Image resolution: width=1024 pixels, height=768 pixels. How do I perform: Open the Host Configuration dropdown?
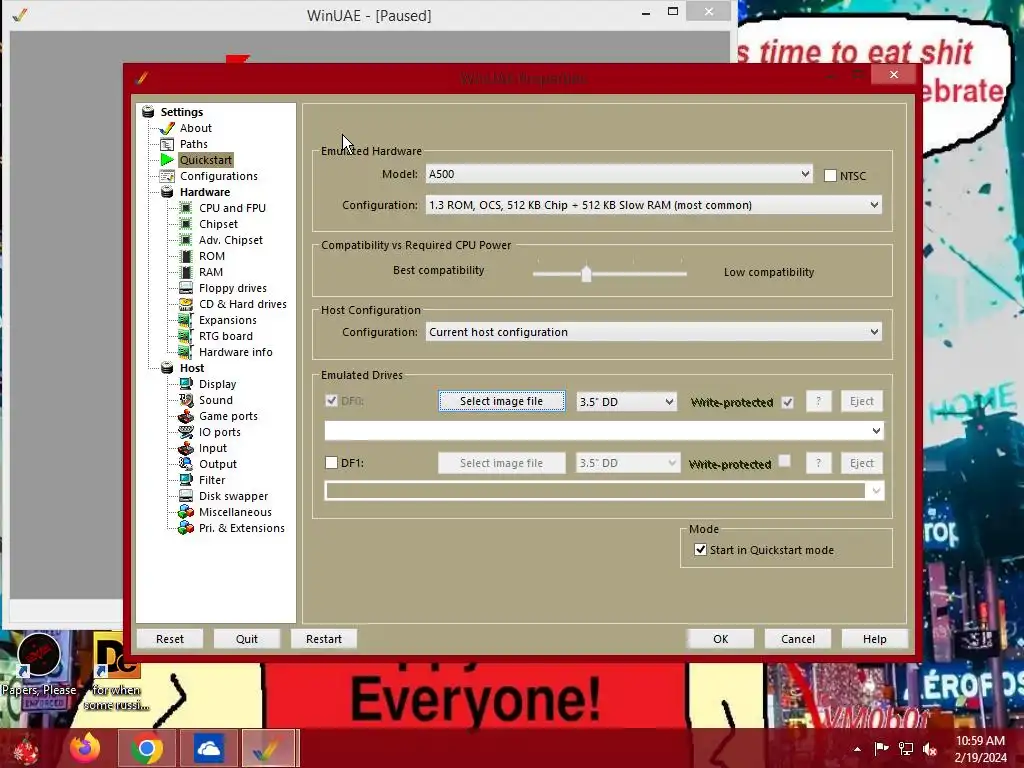point(654,332)
